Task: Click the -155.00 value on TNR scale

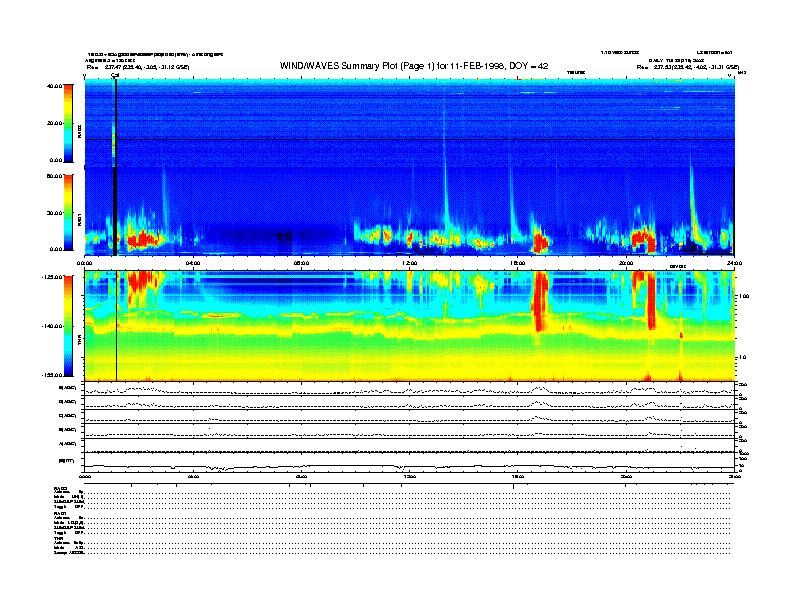Action: click(x=53, y=375)
